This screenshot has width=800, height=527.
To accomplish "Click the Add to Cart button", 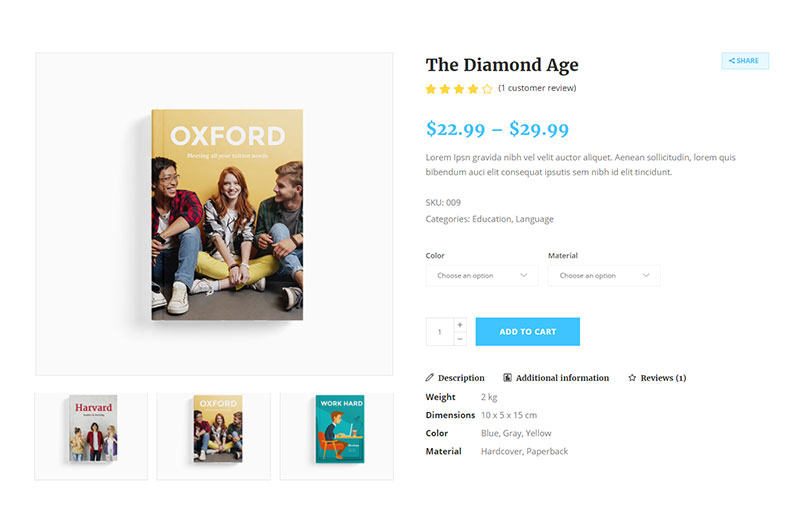I will (527, 332).
